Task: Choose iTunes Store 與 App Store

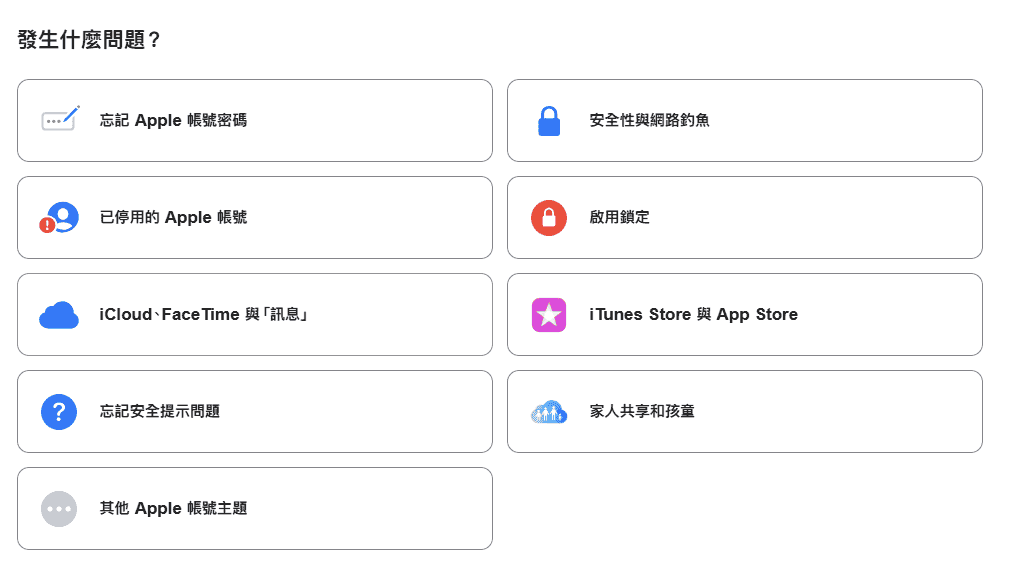Action: (693, 314)
